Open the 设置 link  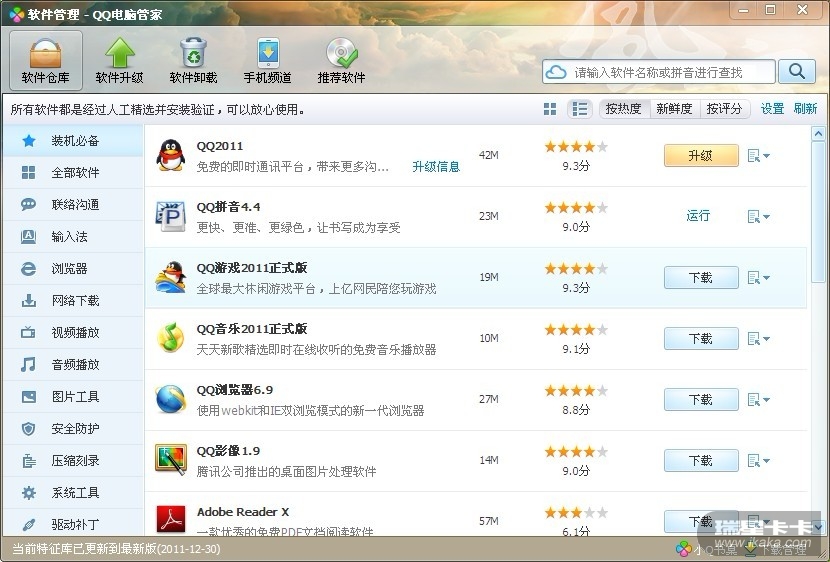[x=772, y=109]
